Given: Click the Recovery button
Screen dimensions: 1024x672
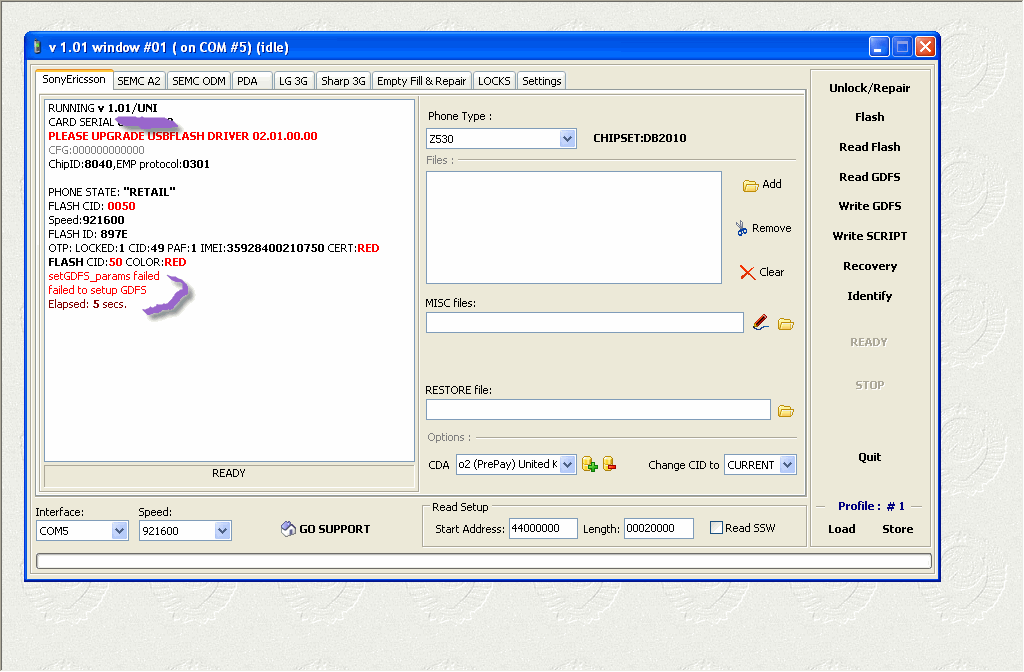Looking at the screenshot, I should click(x=869, y=266).
